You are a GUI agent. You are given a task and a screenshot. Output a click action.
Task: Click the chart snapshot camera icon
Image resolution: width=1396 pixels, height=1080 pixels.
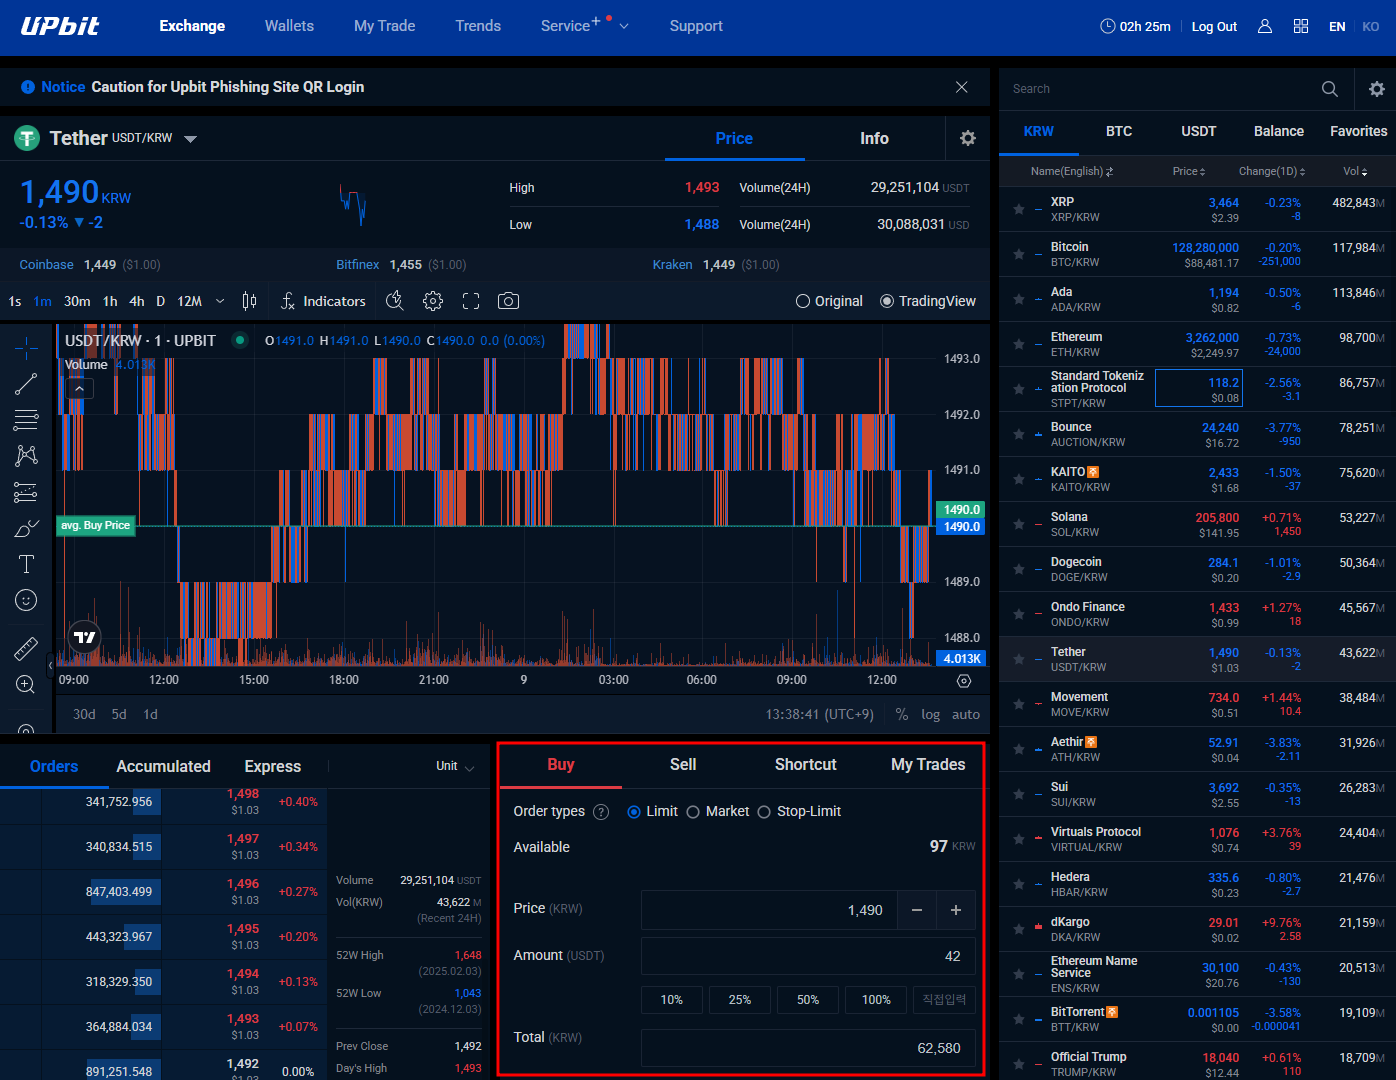pos(508,301)
